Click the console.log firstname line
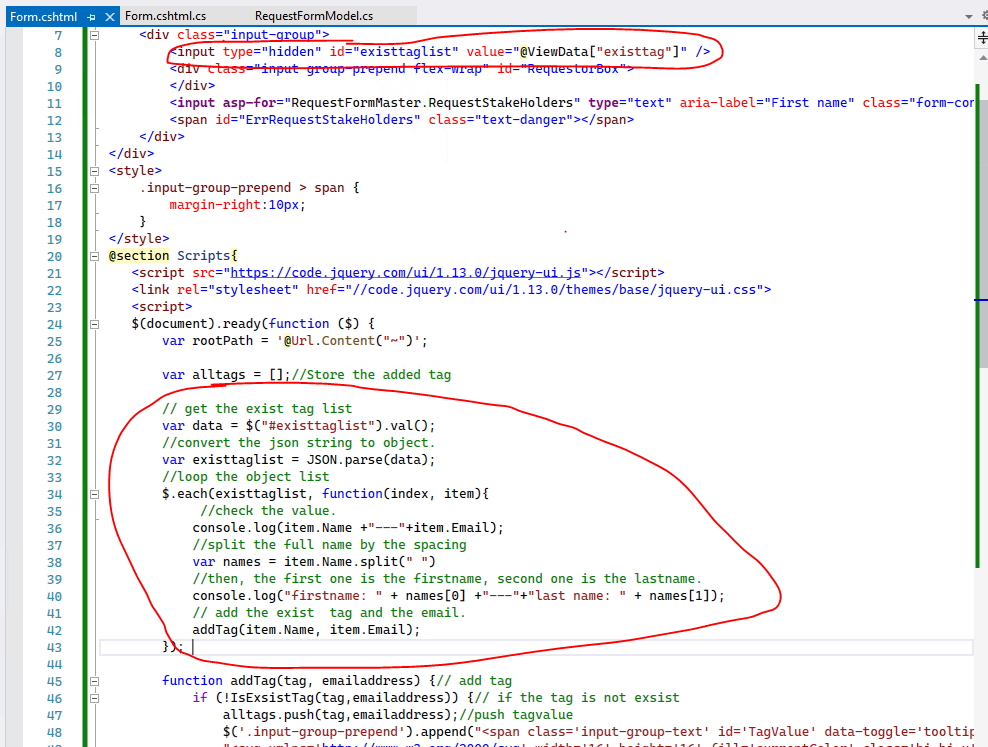 (459, 596)
